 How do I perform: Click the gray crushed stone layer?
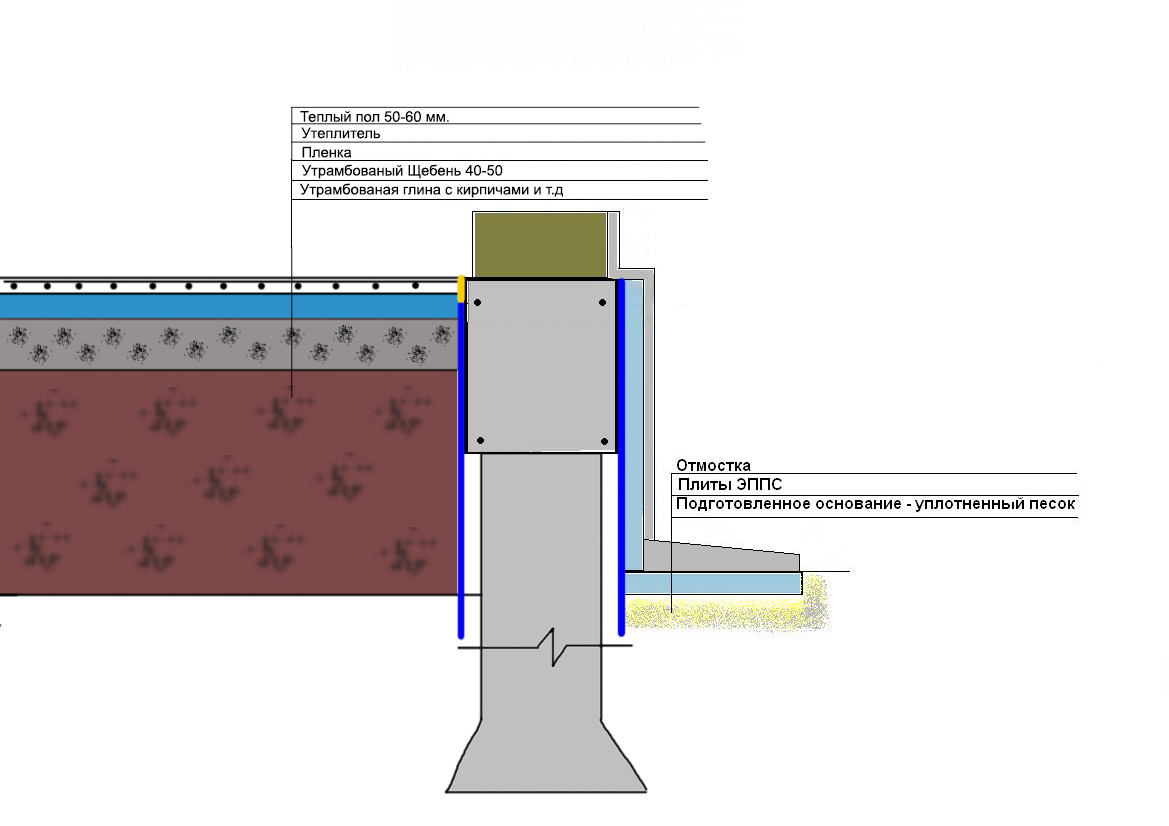click(229, 344)
